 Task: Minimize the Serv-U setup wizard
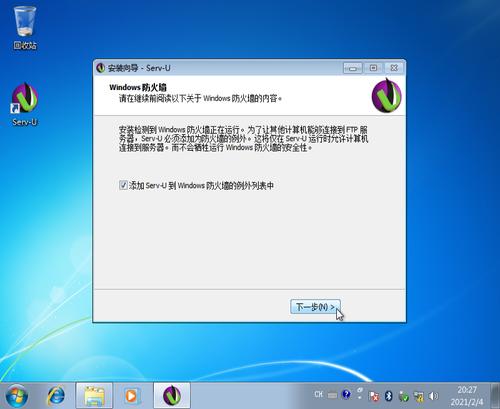pyautogui.click(x=353, y=68)
